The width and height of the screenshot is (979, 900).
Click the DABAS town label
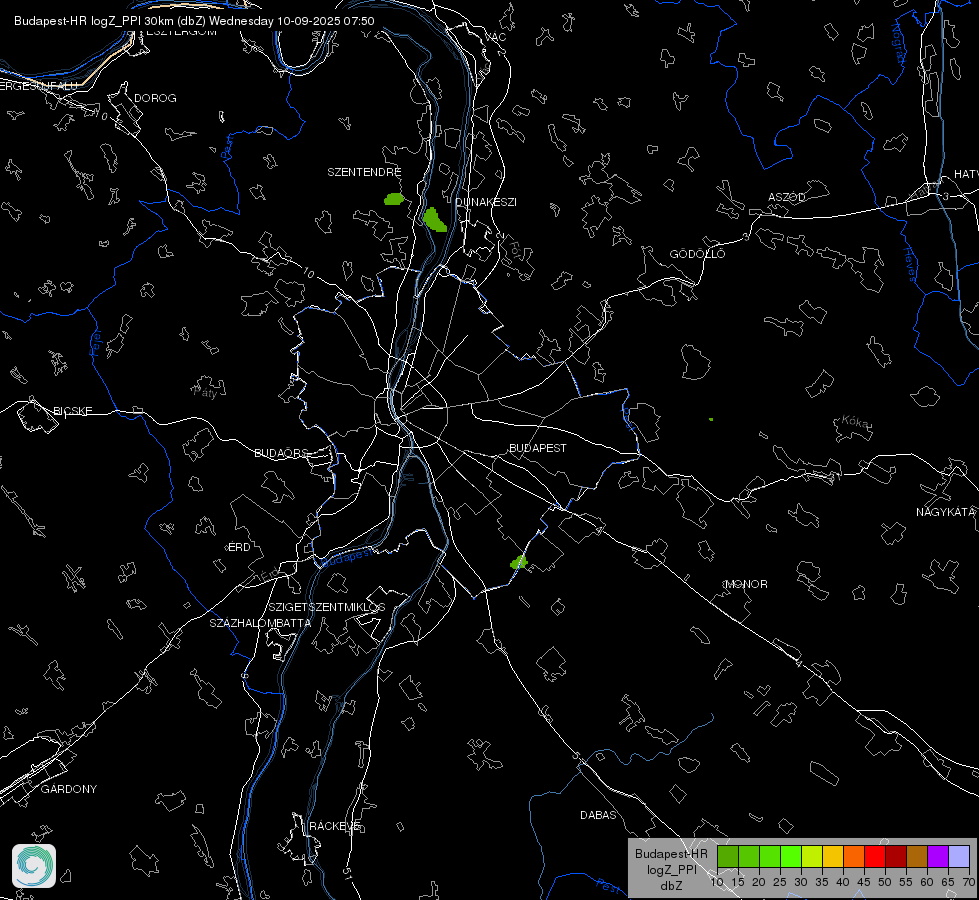coord(598,815)
